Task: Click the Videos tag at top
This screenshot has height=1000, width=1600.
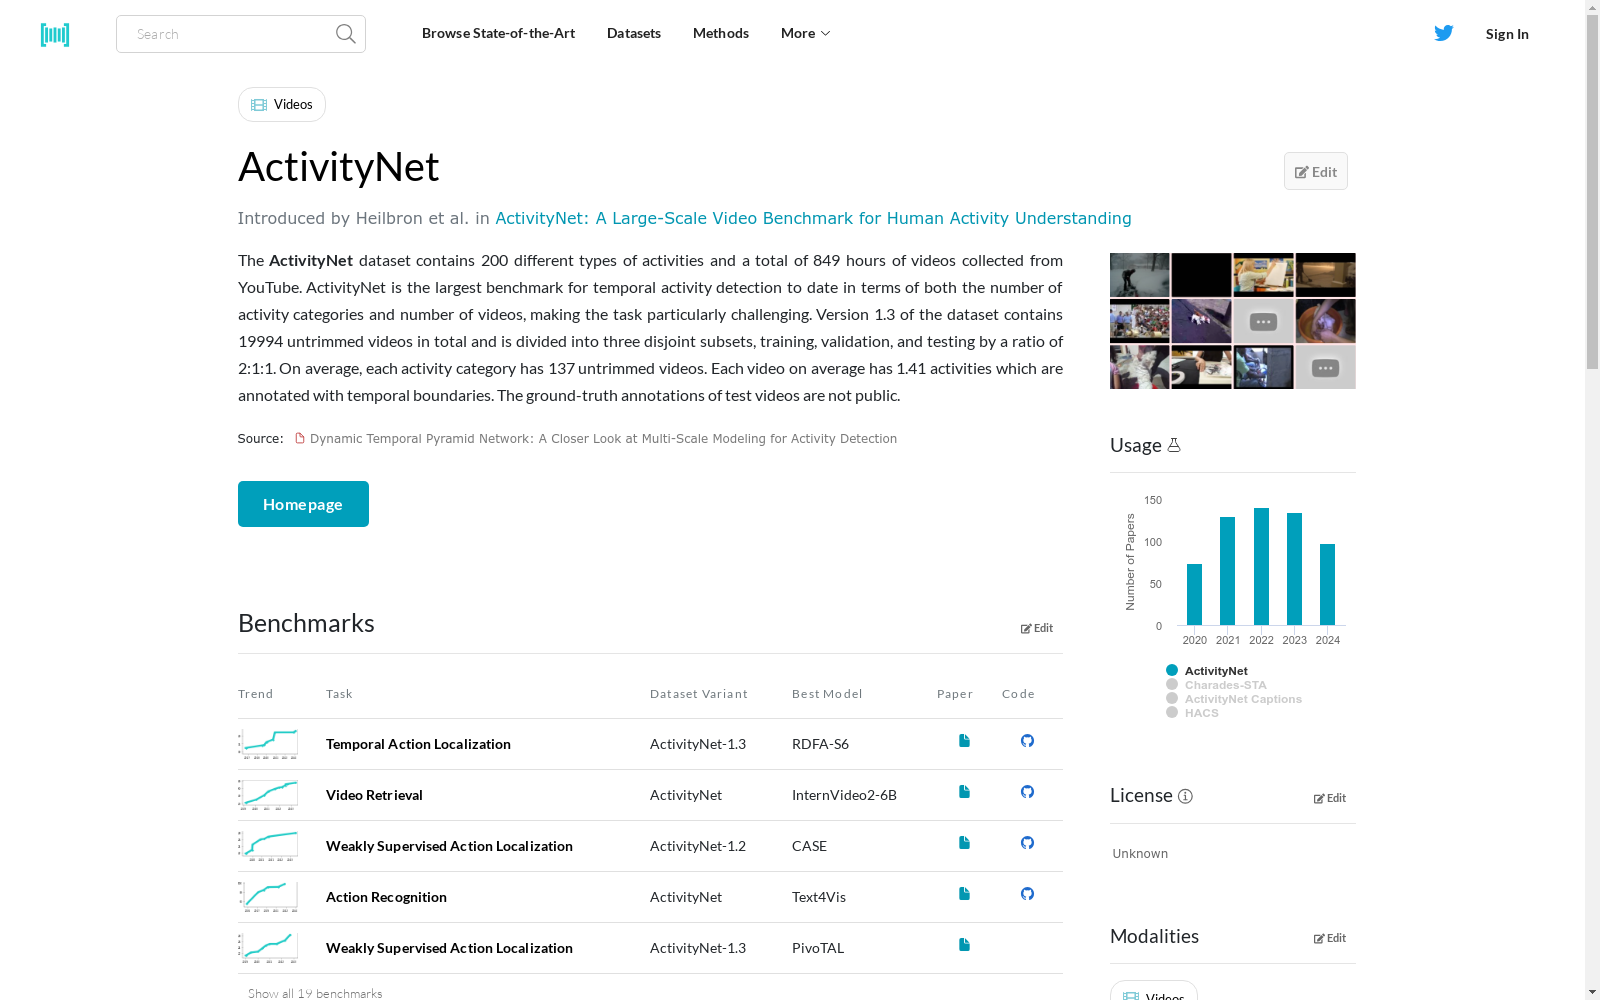Action: pyautogui.click(x=282, y=104)
